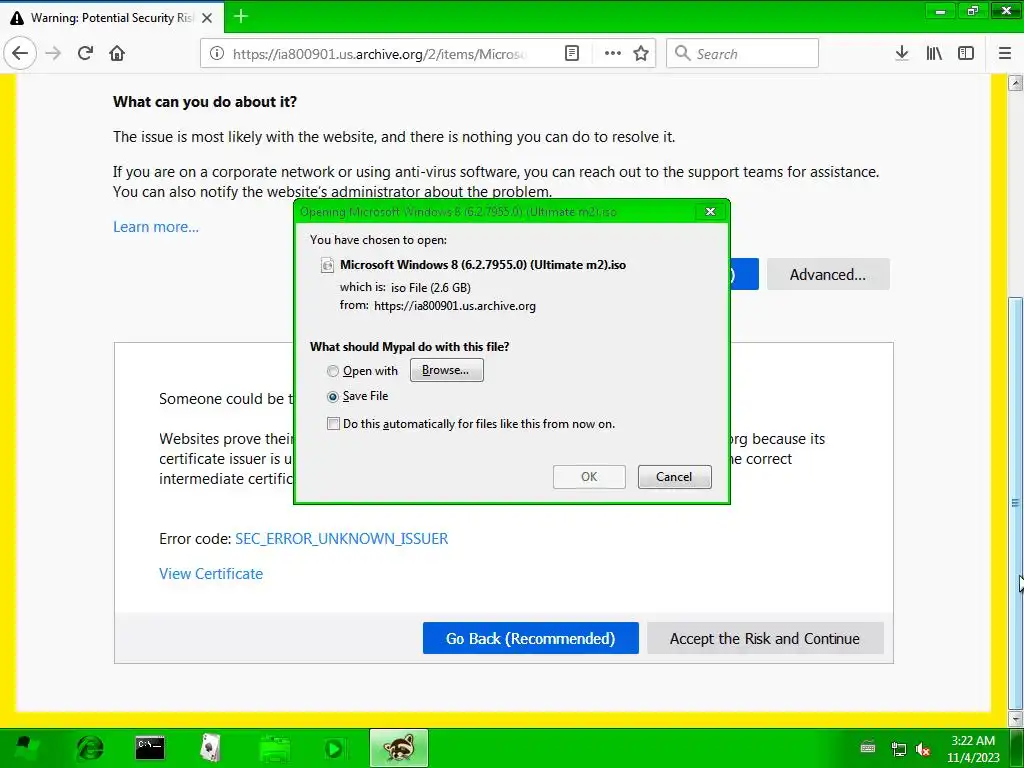Show site information for archive.org URL
The width and height of the screenshot is (1024, 768).
[217, 54]
